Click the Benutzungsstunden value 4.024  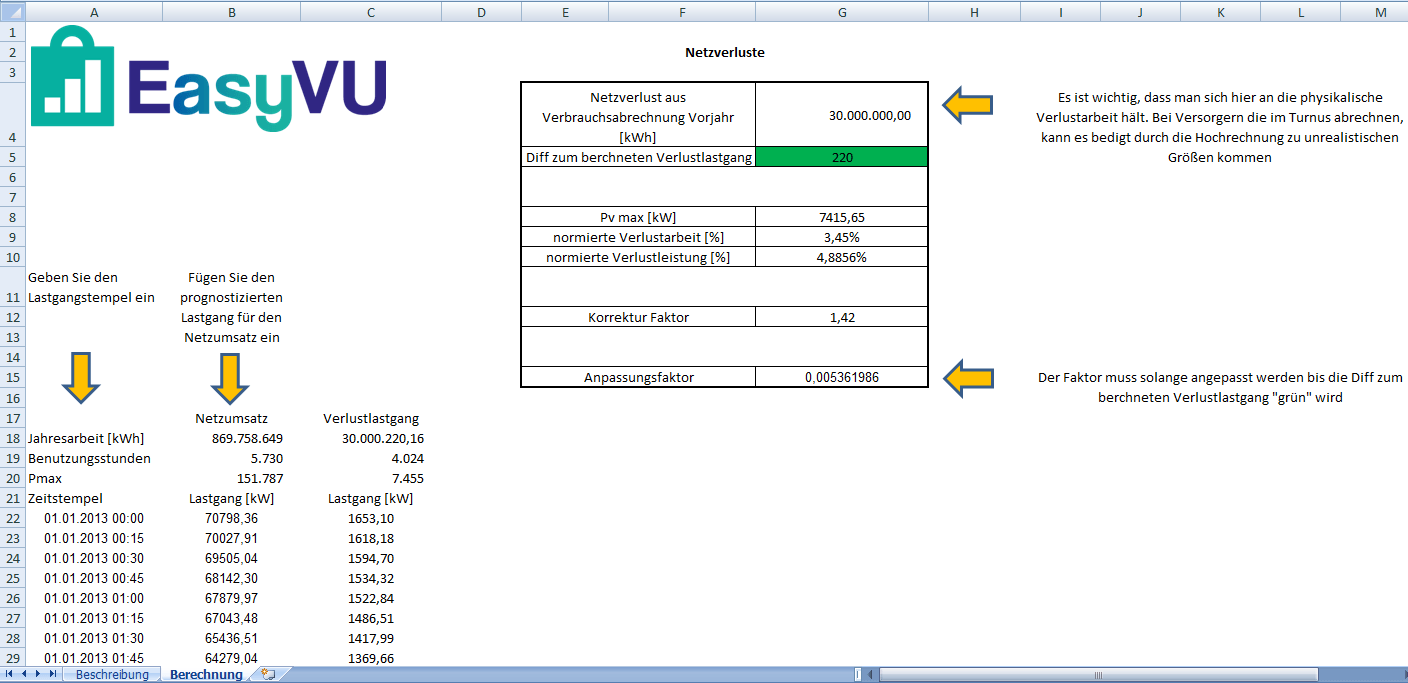371,458
